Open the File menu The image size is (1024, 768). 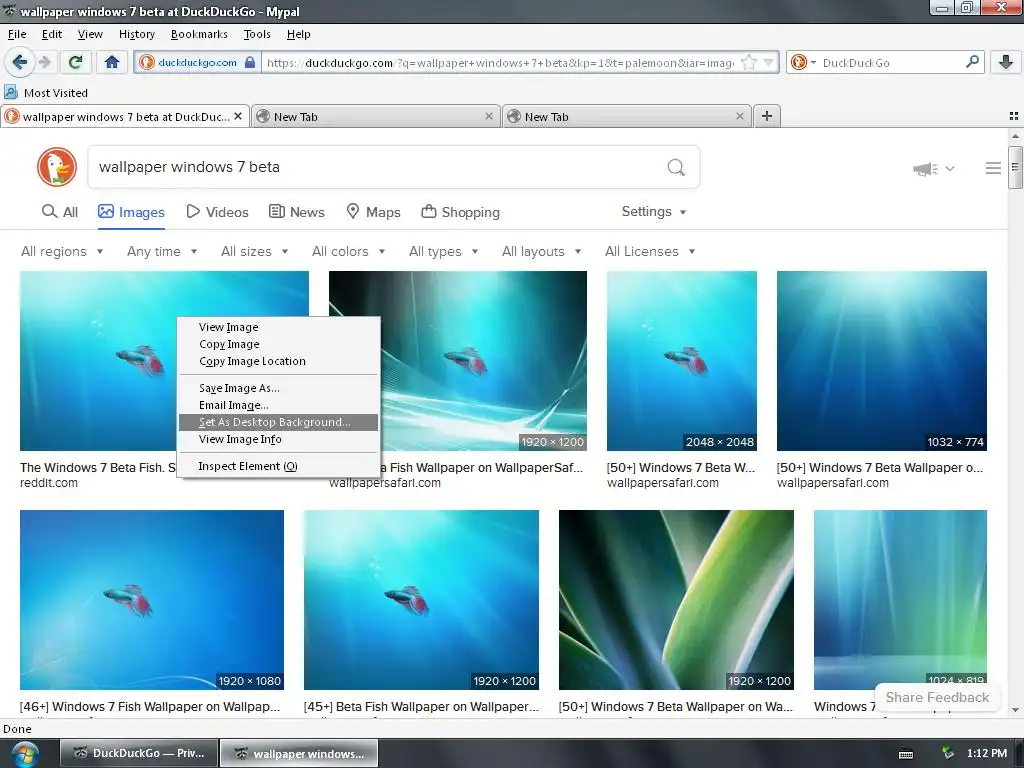tap(17, 34)
